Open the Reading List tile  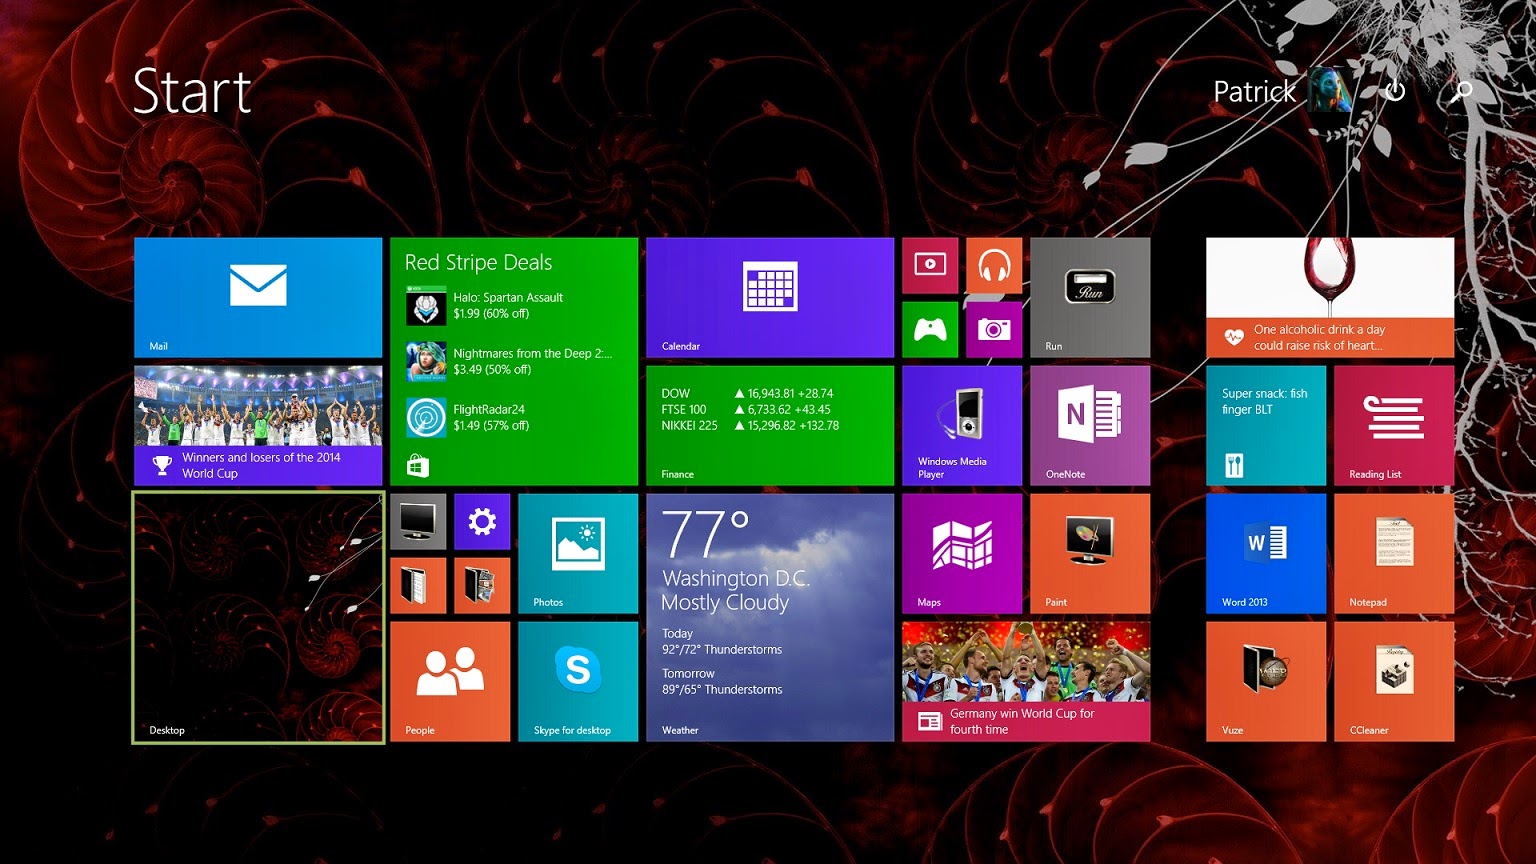[x=1394, y=425]
